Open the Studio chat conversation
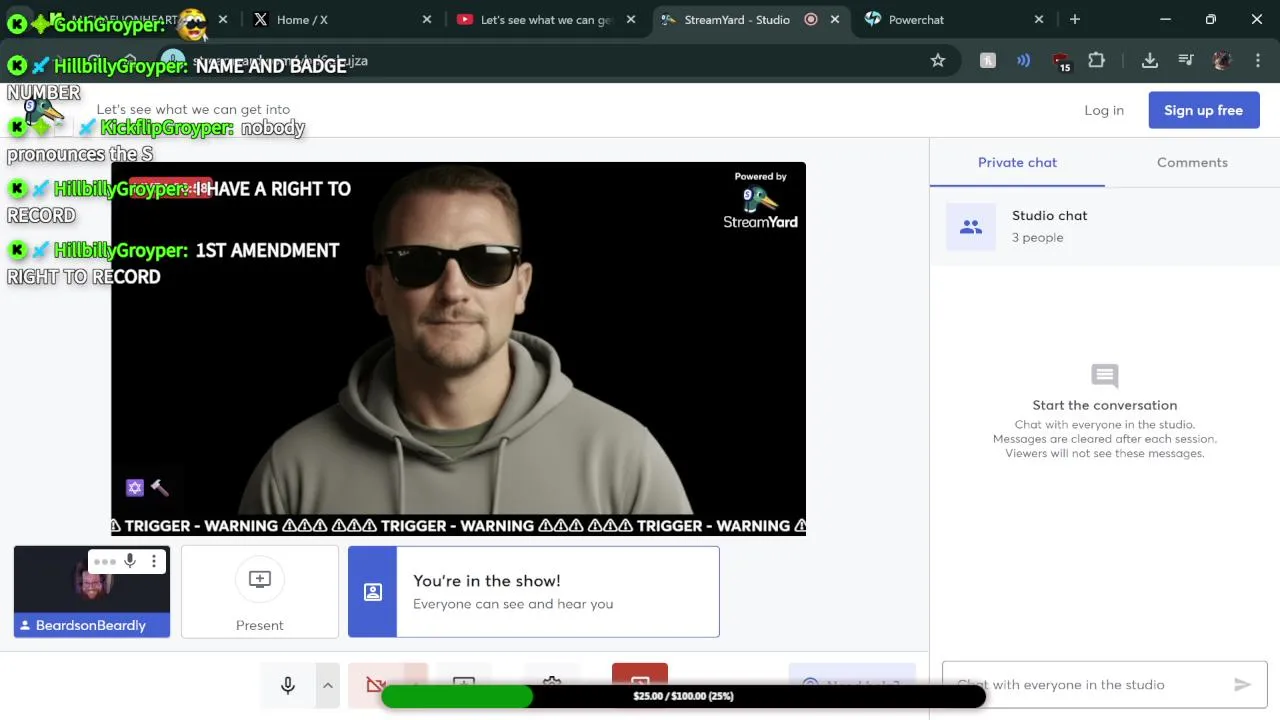 point(1105,226)
